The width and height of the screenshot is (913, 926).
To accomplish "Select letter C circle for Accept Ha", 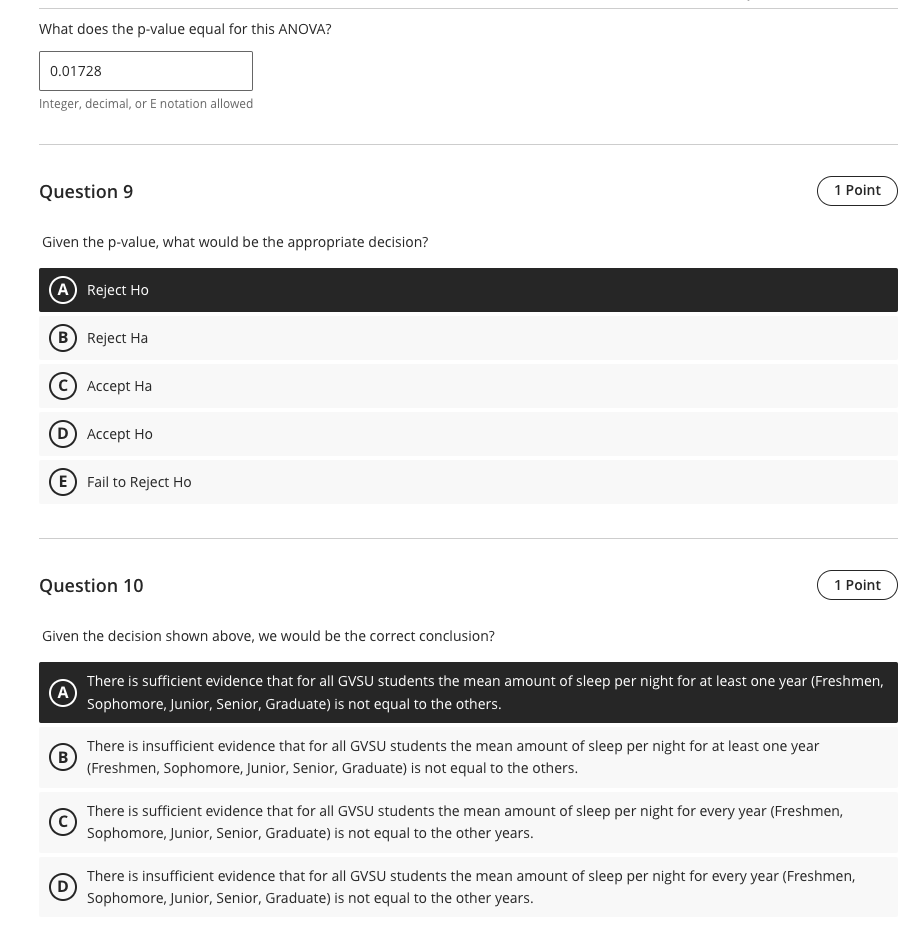I will (63, 386).
